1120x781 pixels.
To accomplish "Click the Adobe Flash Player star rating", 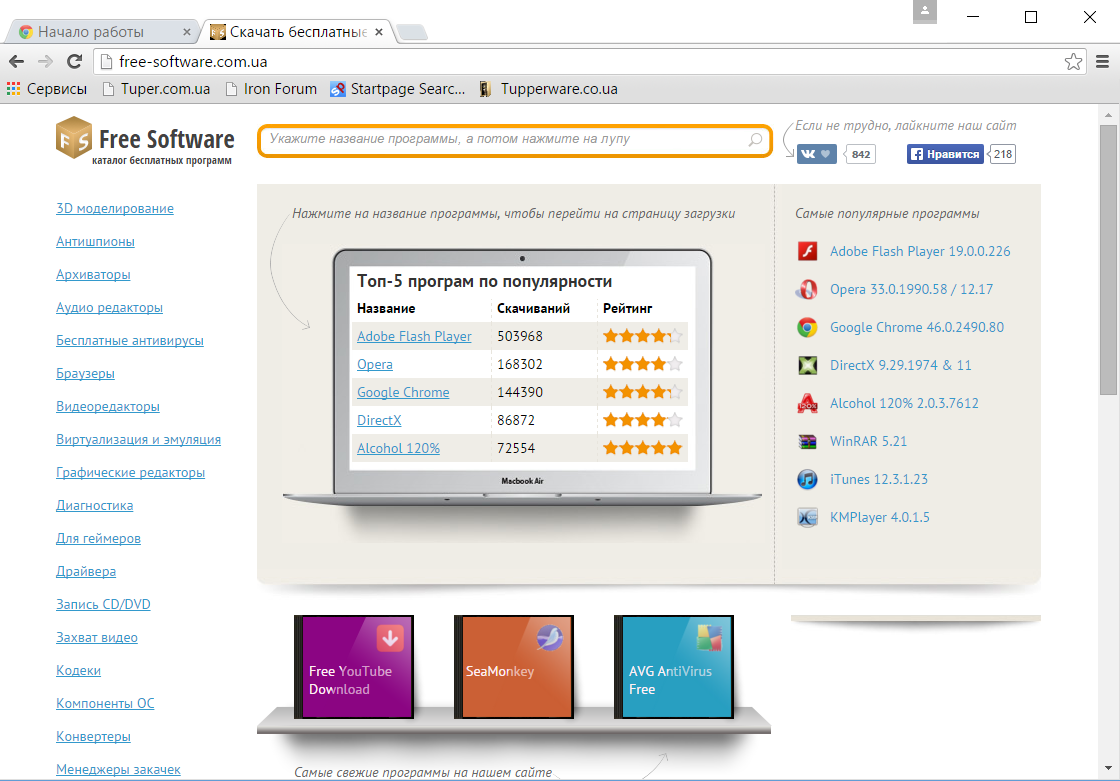I will 643,336.
